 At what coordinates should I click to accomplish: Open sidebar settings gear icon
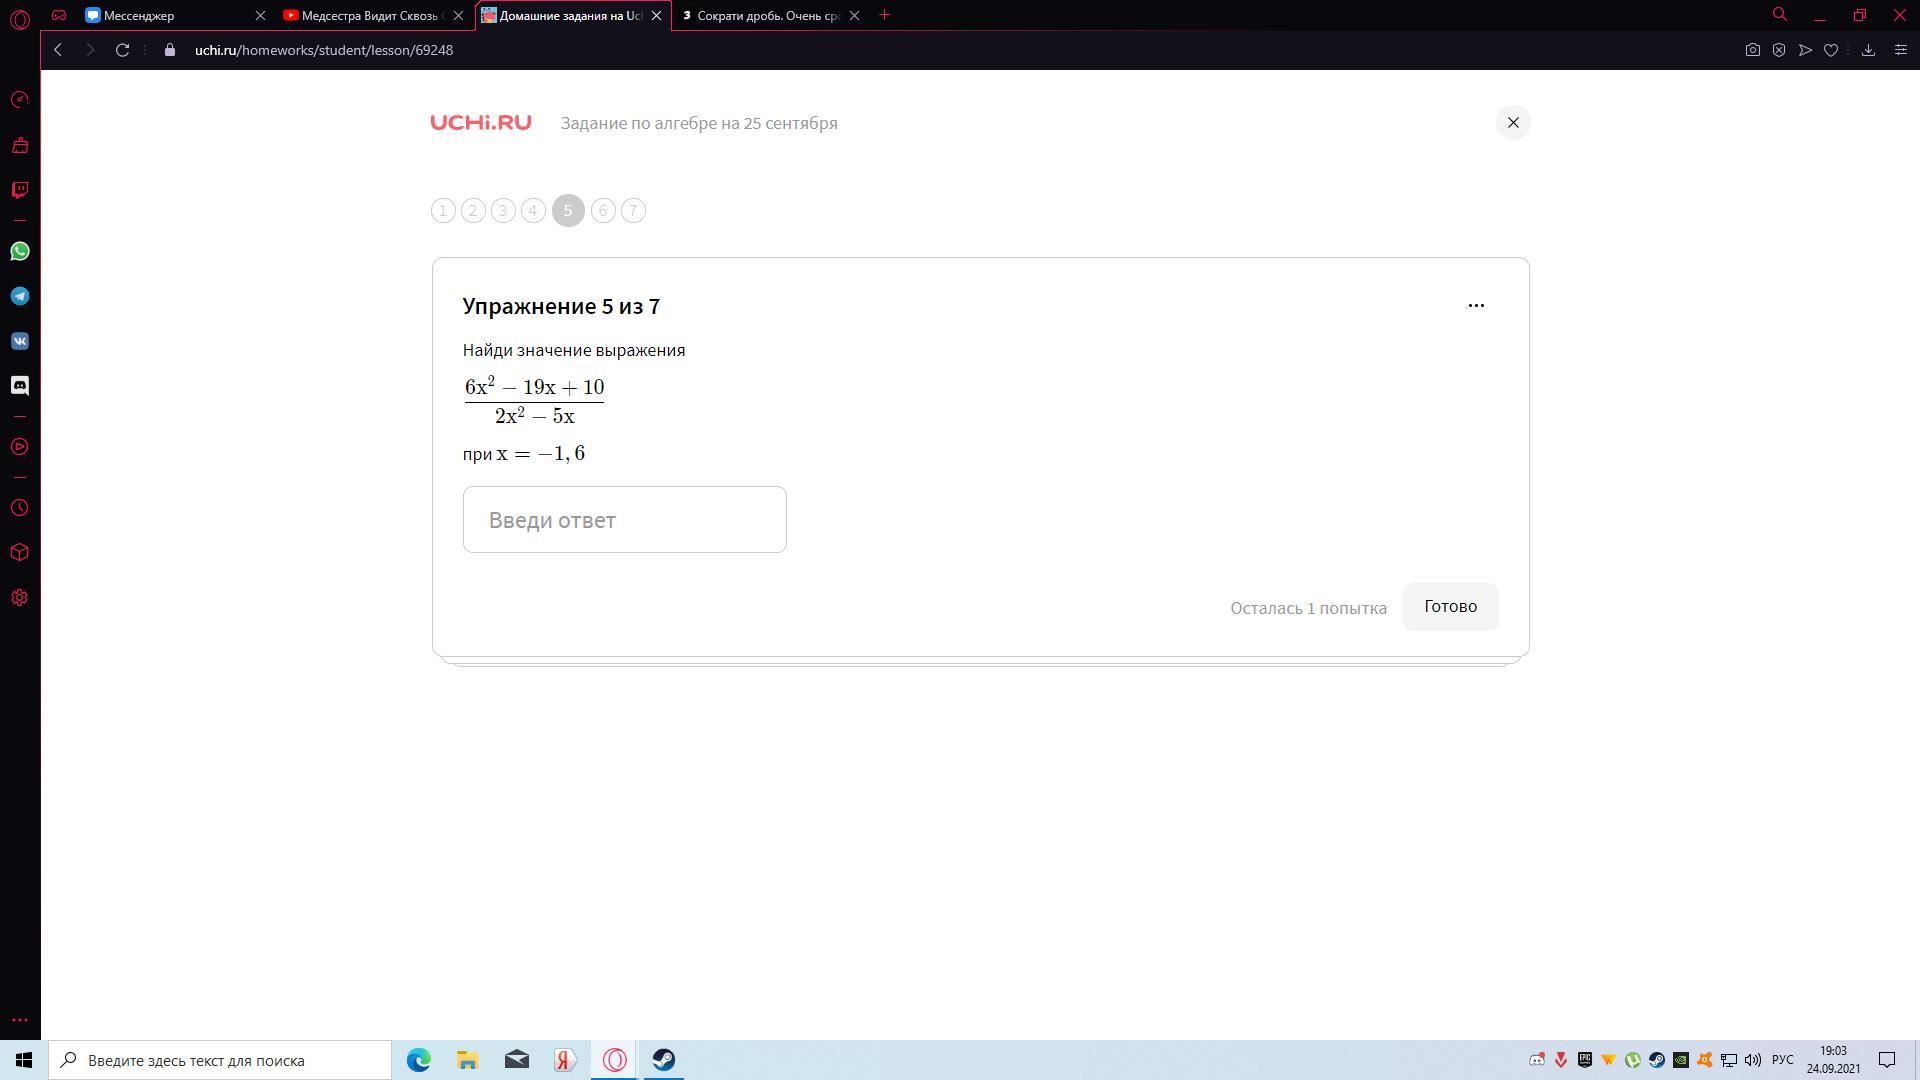[x=20, y=598]
